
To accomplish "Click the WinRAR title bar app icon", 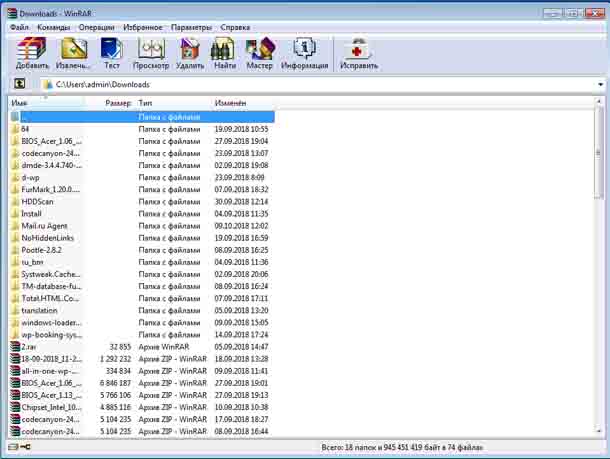I will pos(12,13).
